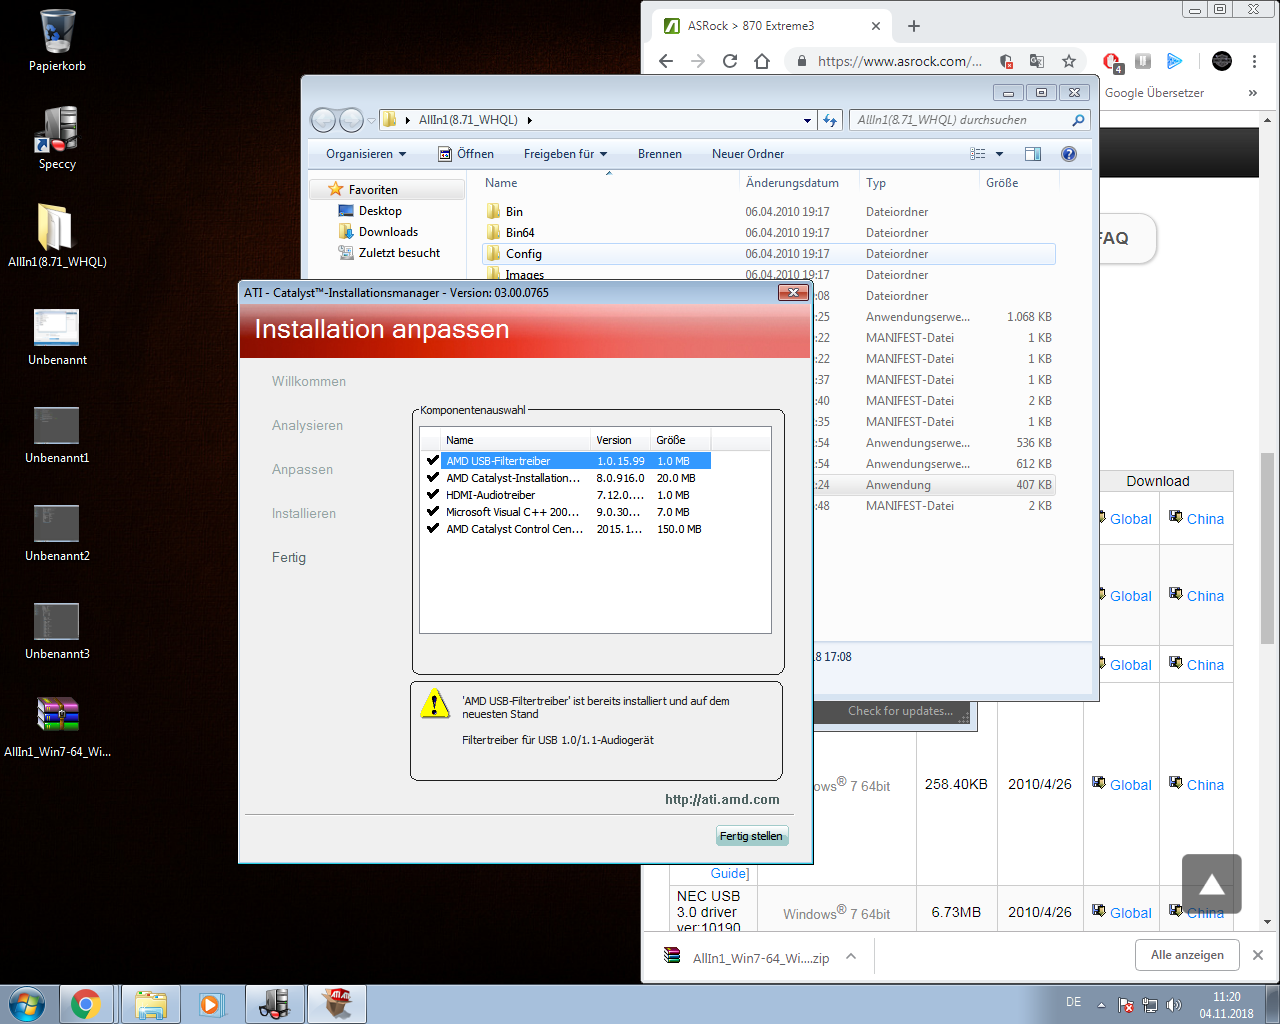Open the Papierkorb desktop icon
This screenshot has width=1280, height=1024.
[x=57, y=40]
